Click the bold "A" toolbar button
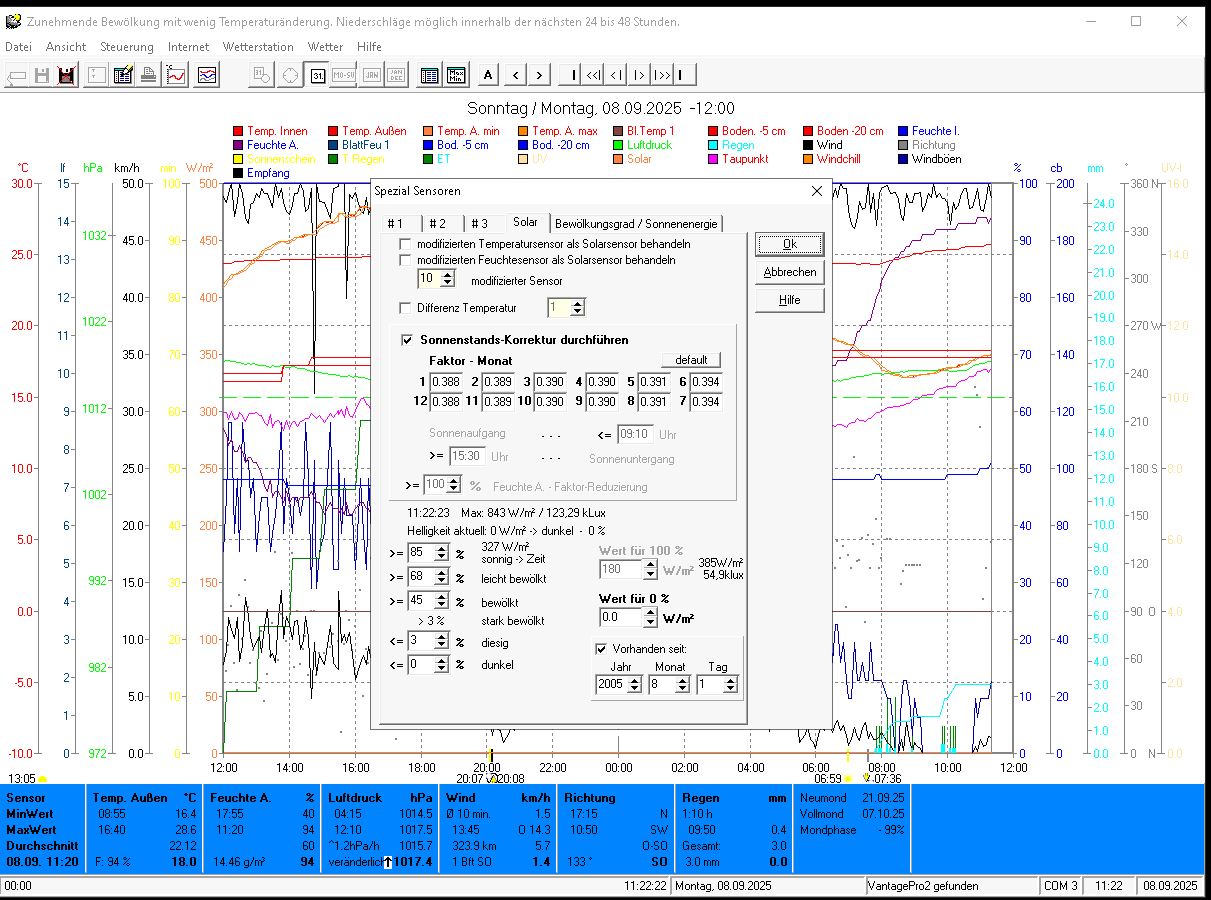The width and height of the screenshot is (1211, 900). pyautogui.click(x=488, y=75)
